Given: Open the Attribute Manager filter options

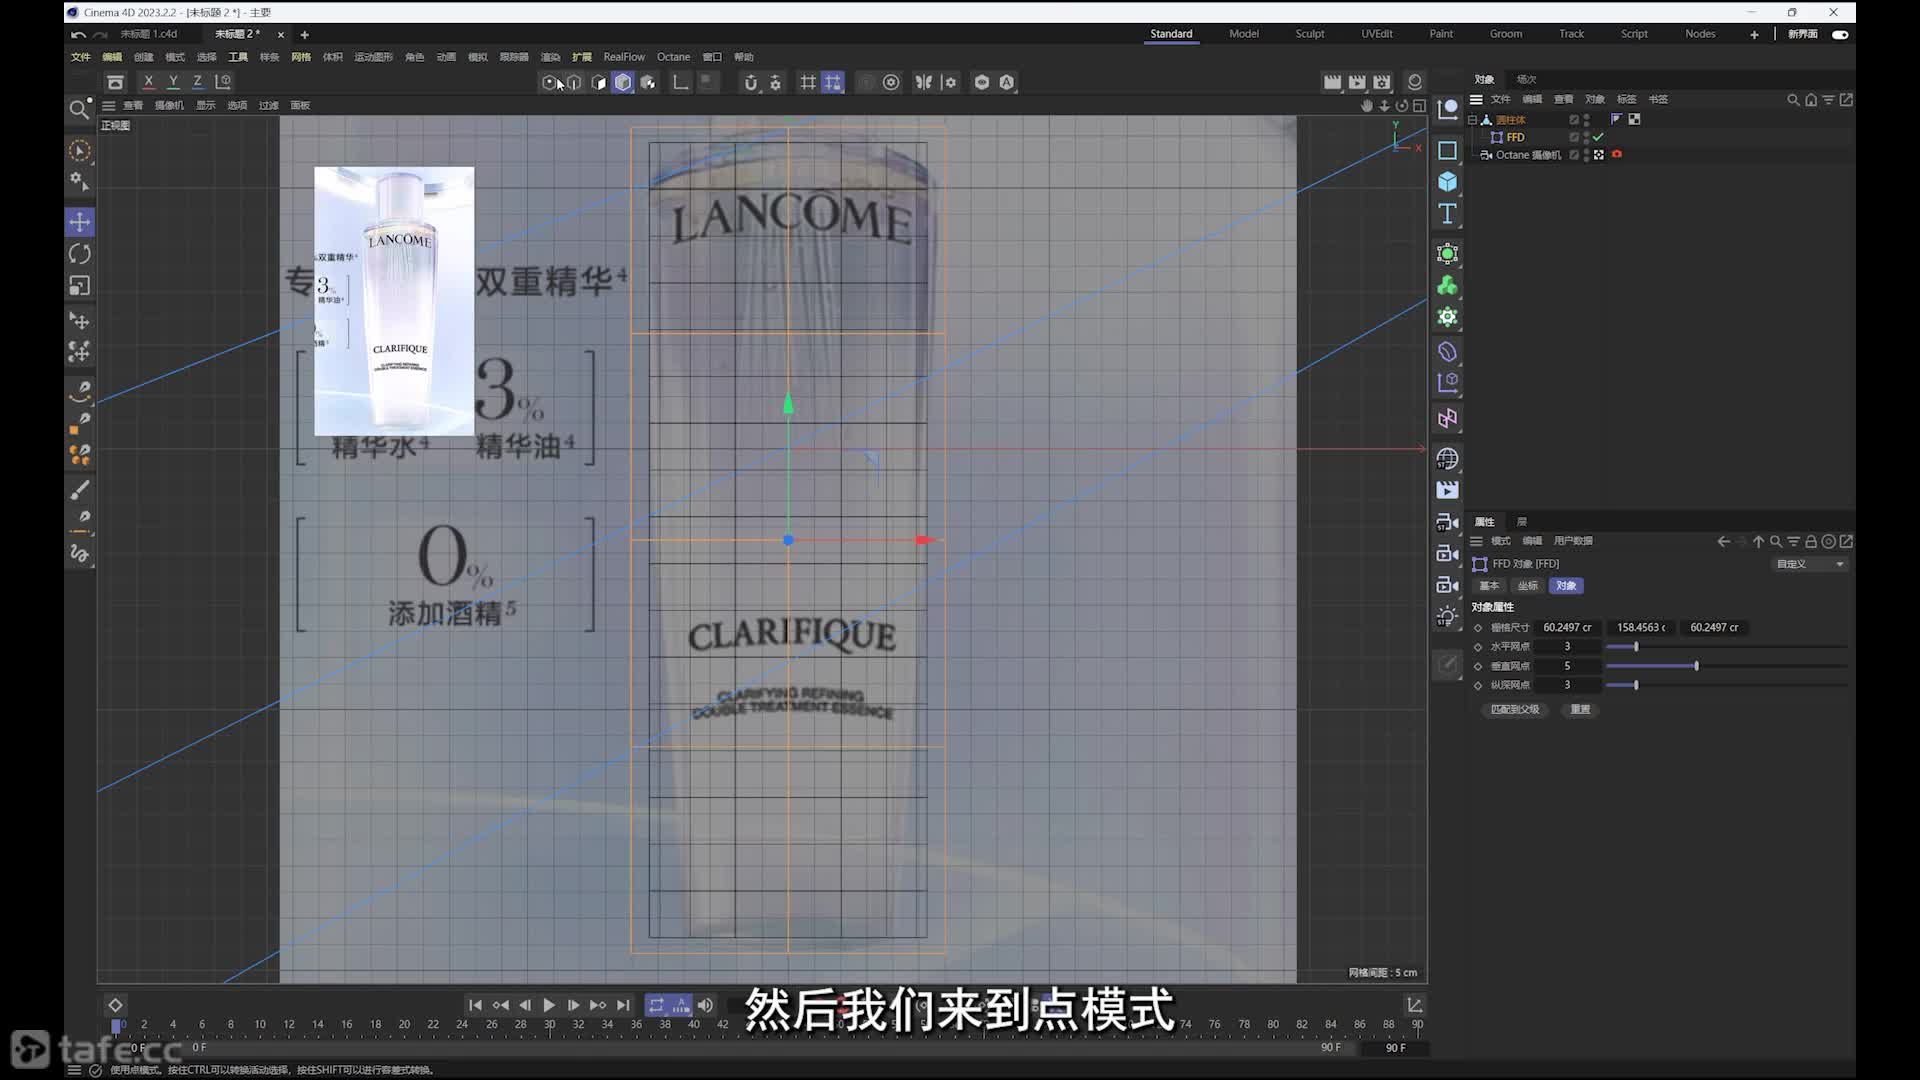Looking at the screenshot, I should tap(1794, 542).
